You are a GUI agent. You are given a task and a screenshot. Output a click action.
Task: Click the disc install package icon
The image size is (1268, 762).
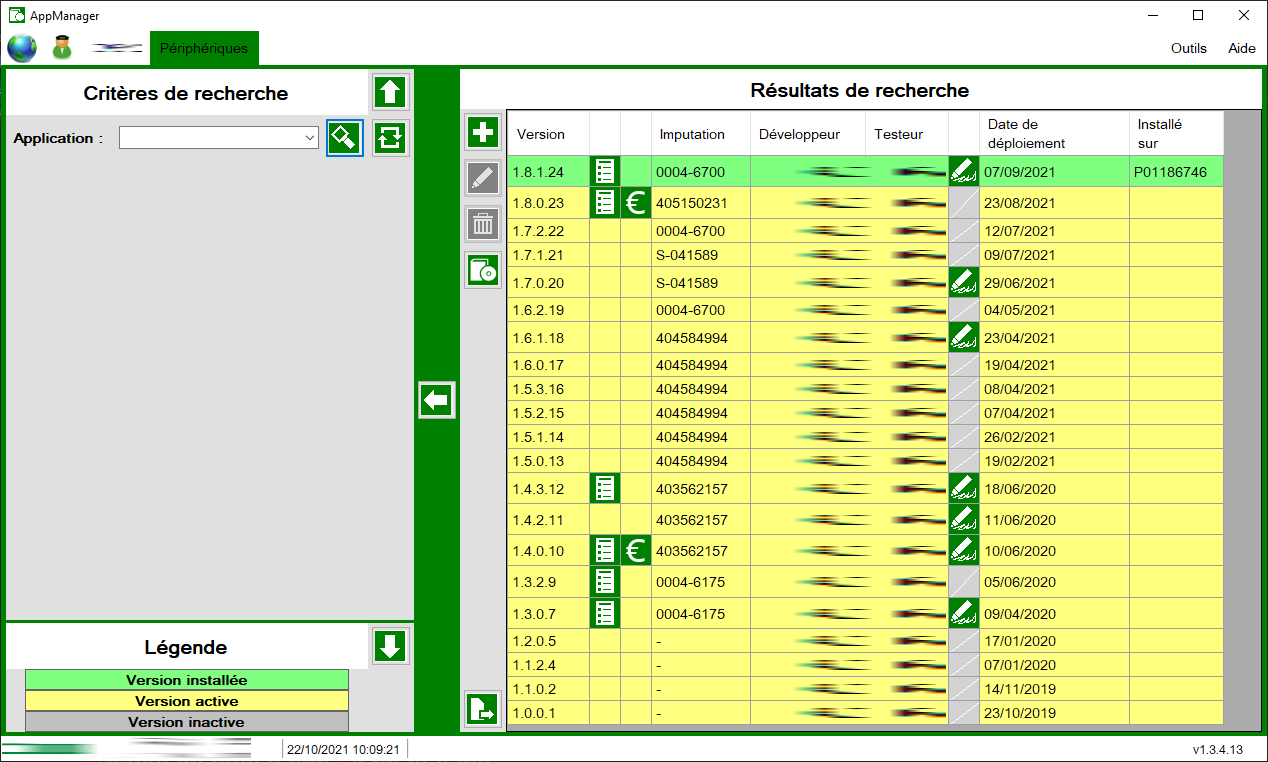[483, 271]
